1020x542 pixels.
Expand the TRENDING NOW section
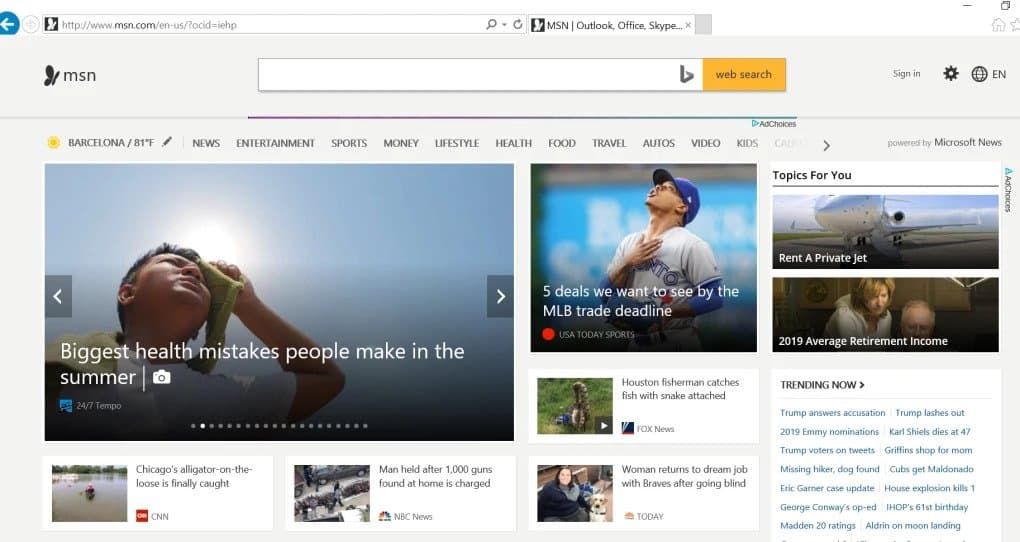[x=822, y=385]
